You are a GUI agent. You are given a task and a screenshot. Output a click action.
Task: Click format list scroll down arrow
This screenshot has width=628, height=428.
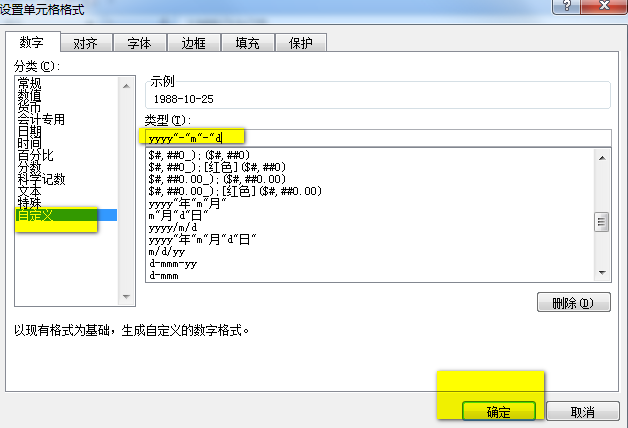pos(602,273)
